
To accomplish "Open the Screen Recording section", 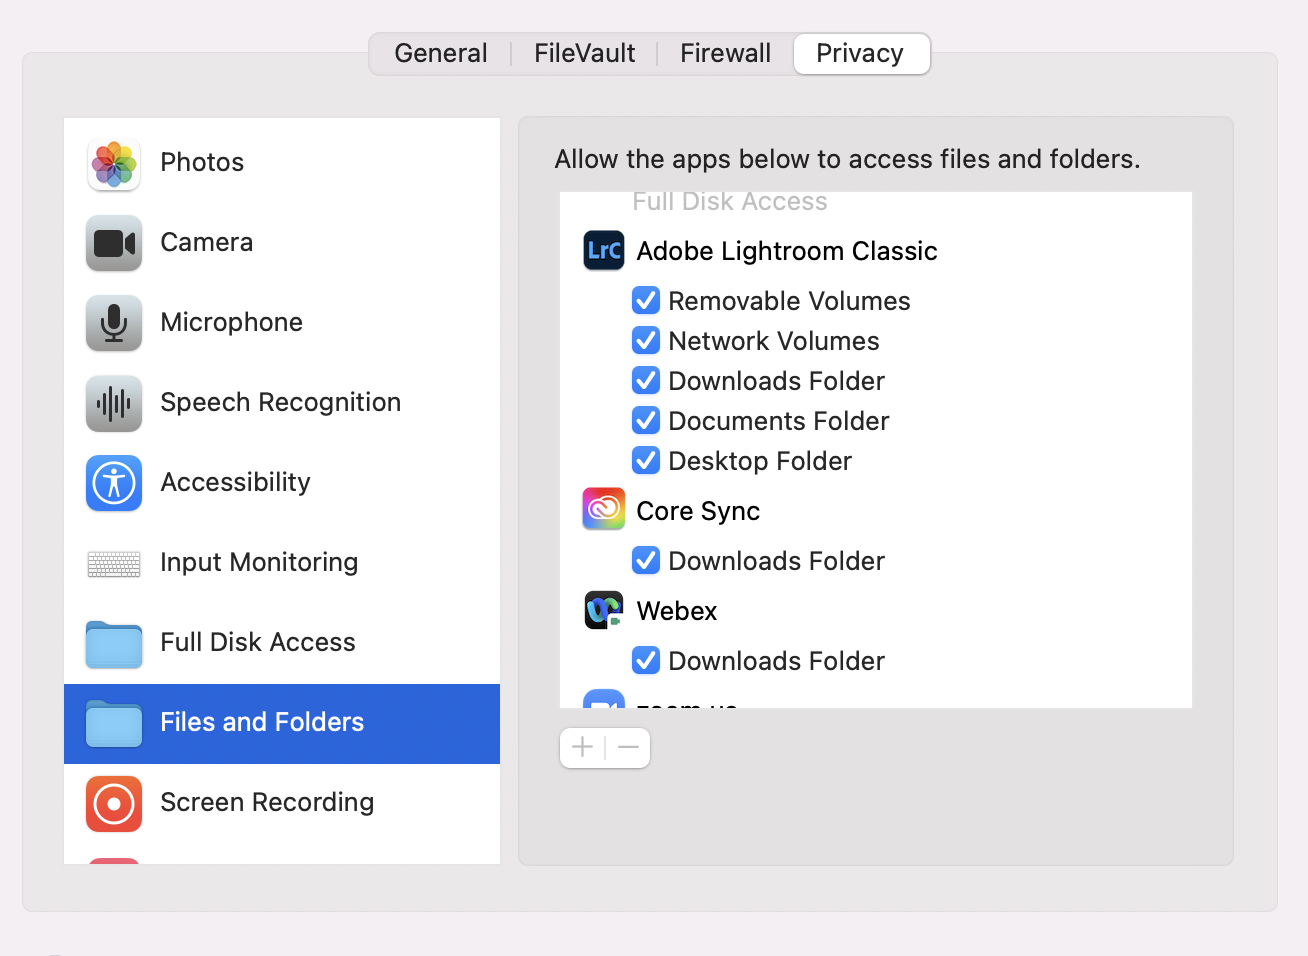I will click(113, 803).
